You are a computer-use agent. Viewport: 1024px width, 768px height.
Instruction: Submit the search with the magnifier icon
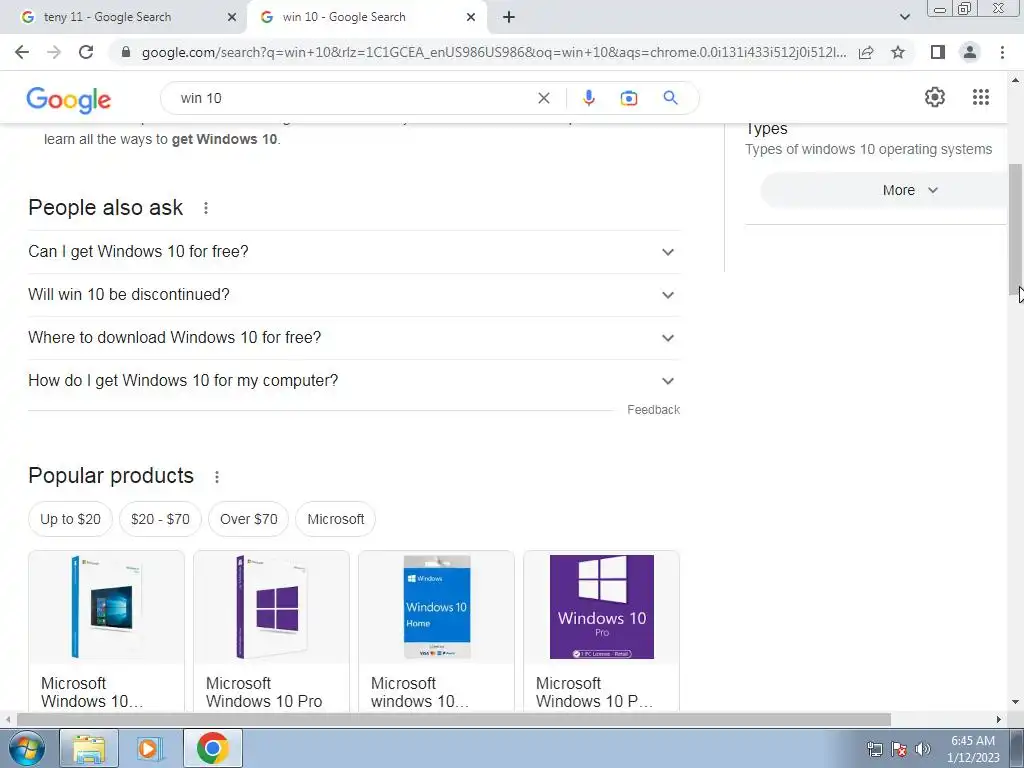670,98
